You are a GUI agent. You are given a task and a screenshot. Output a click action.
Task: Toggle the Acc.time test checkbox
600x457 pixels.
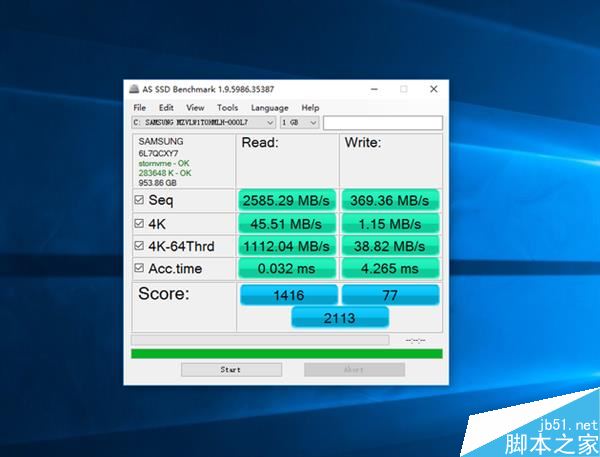(x=139, y=268)
